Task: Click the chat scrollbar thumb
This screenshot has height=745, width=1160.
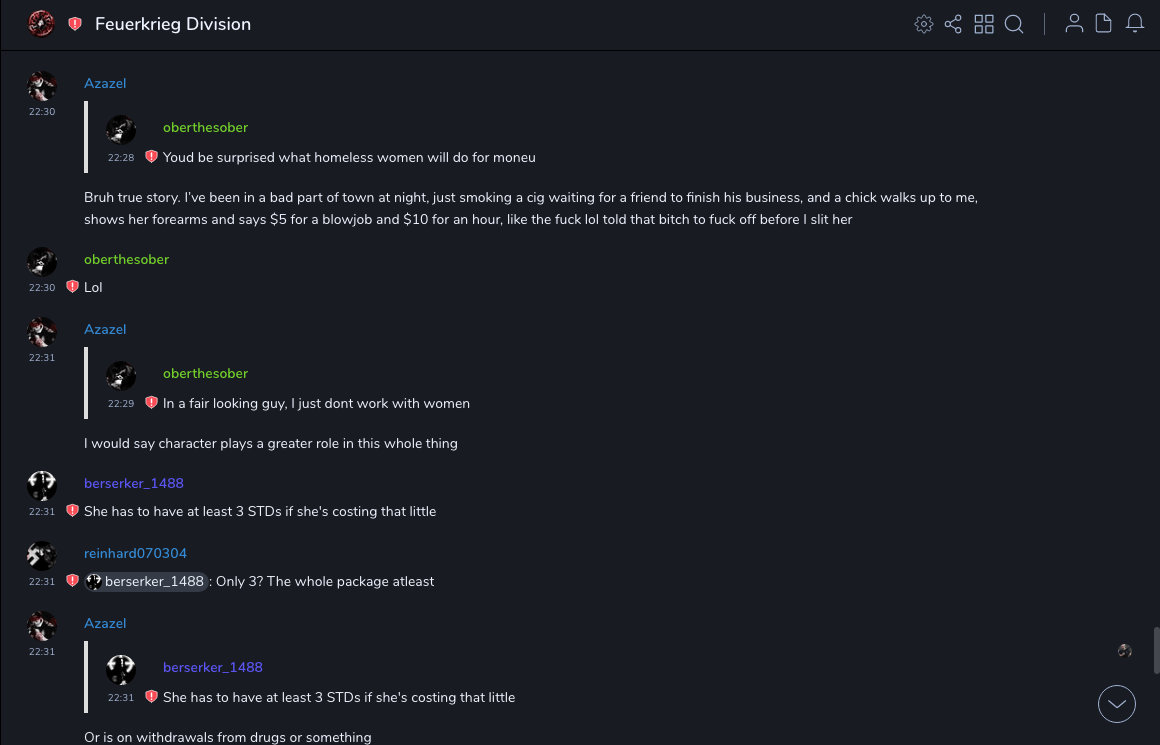Action: (1156, 650)
